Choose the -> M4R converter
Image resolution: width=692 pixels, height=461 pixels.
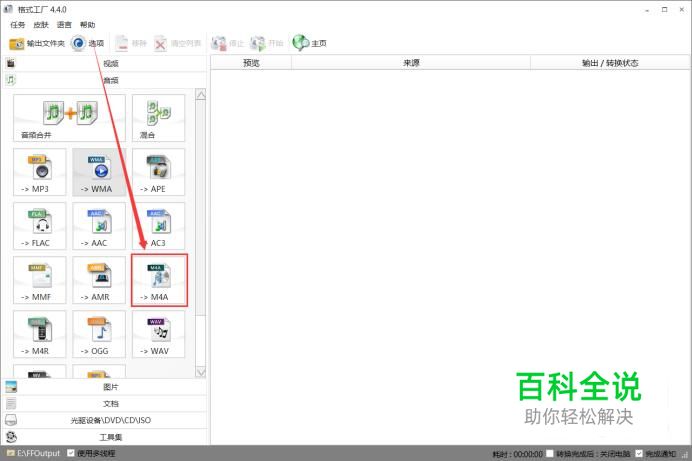40,334
